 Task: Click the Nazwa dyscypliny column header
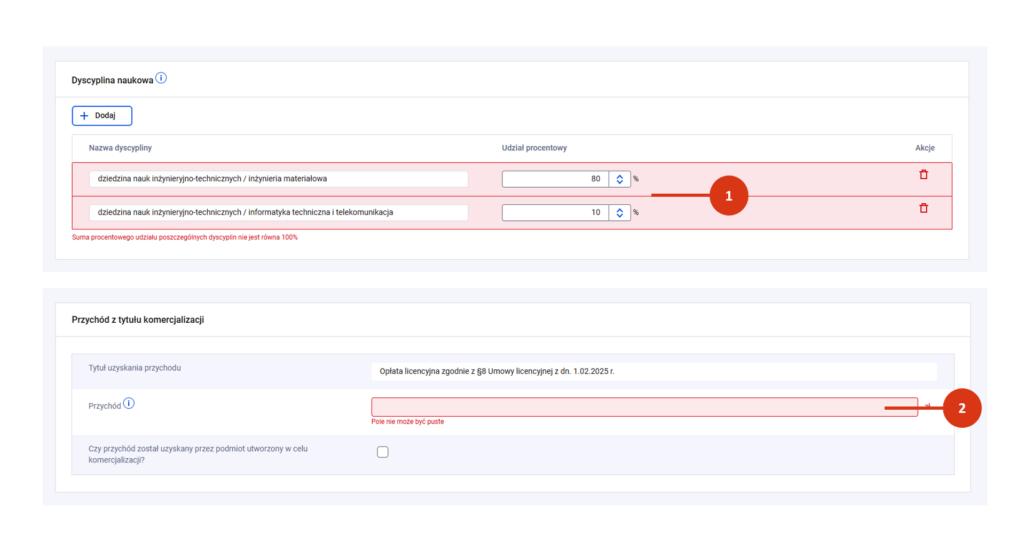120,148
